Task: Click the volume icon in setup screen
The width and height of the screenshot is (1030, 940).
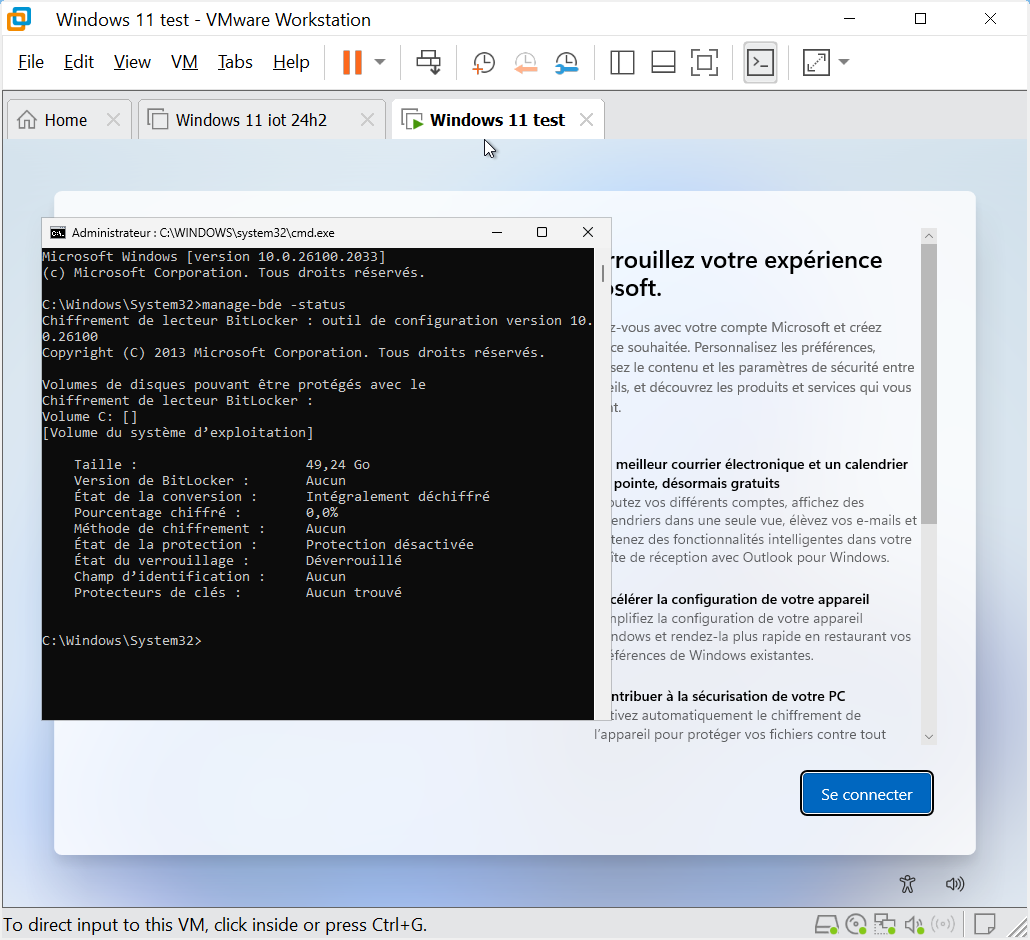Action: [954, 884]
